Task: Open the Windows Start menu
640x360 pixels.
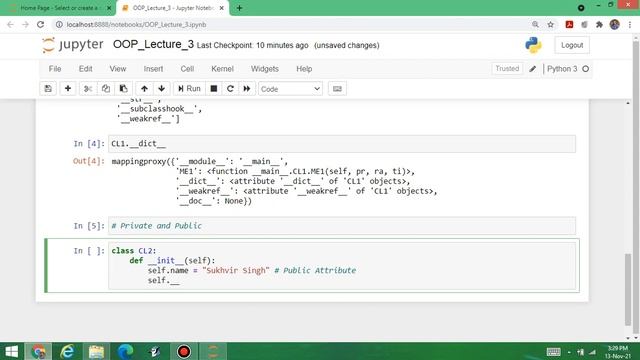Action: (x=11, y=351)
